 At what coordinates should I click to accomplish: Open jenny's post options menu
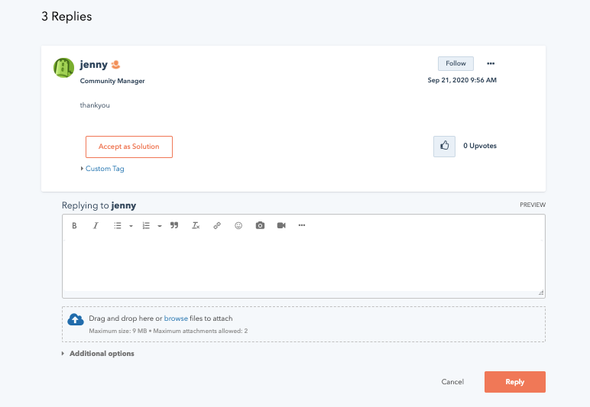(491, 64)
